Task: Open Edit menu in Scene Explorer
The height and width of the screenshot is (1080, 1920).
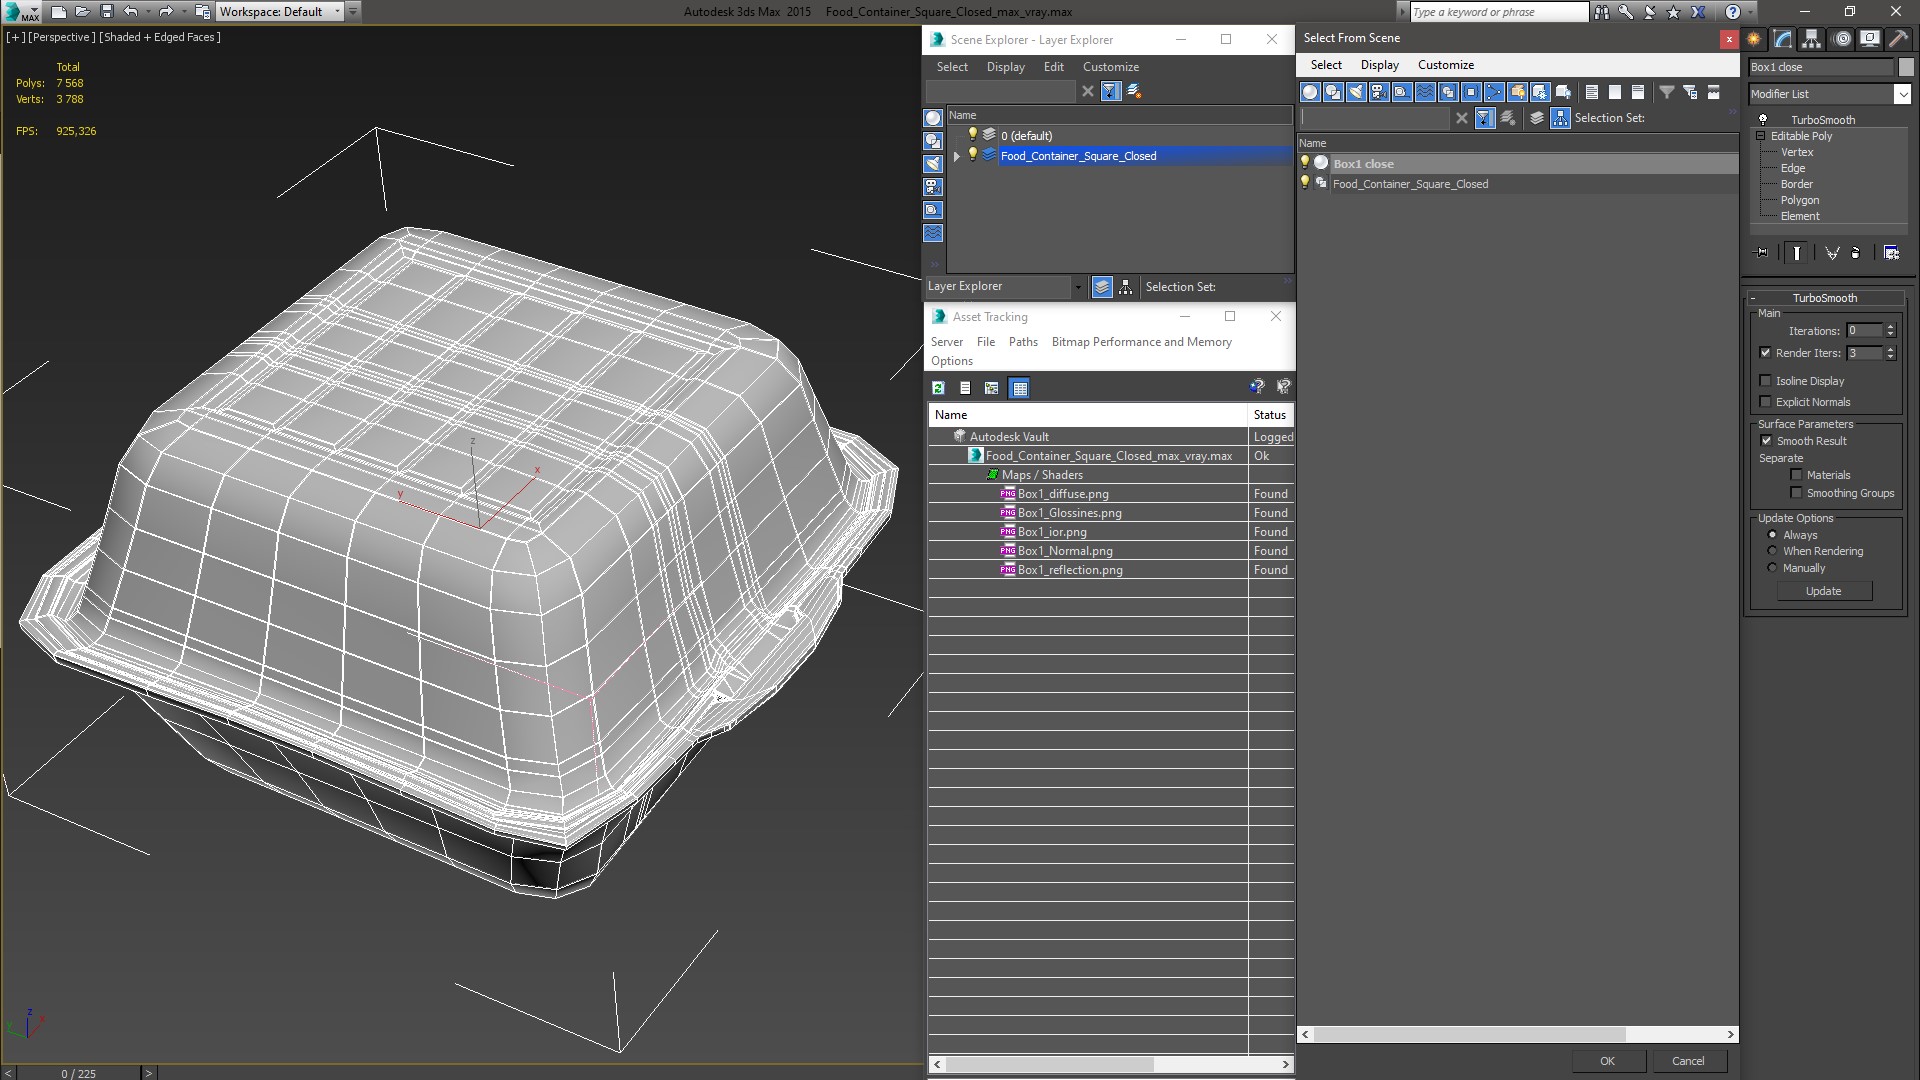Action: pos(1054,67)
